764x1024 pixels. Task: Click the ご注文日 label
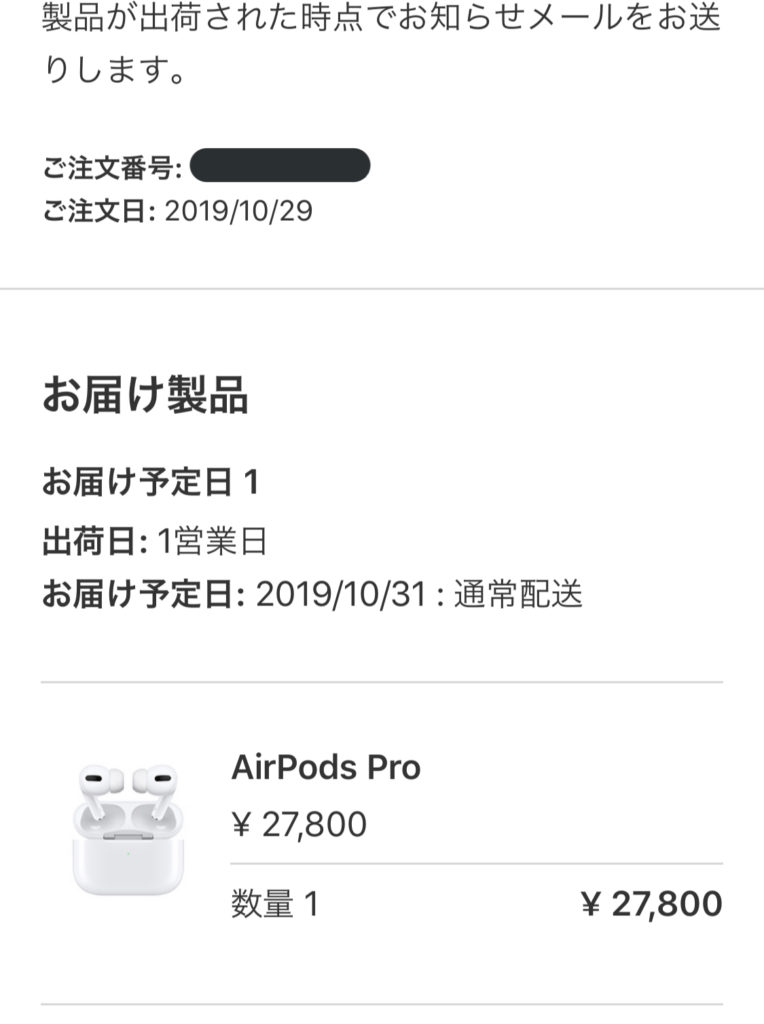(98, 211)
